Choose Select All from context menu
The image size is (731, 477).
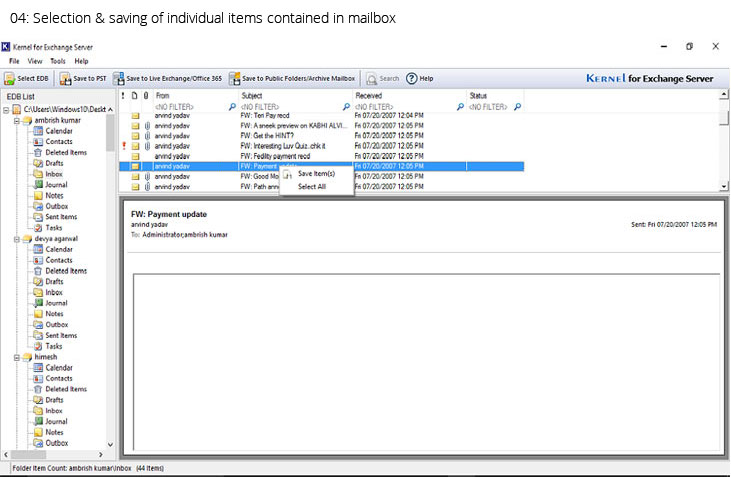(311, 187)
